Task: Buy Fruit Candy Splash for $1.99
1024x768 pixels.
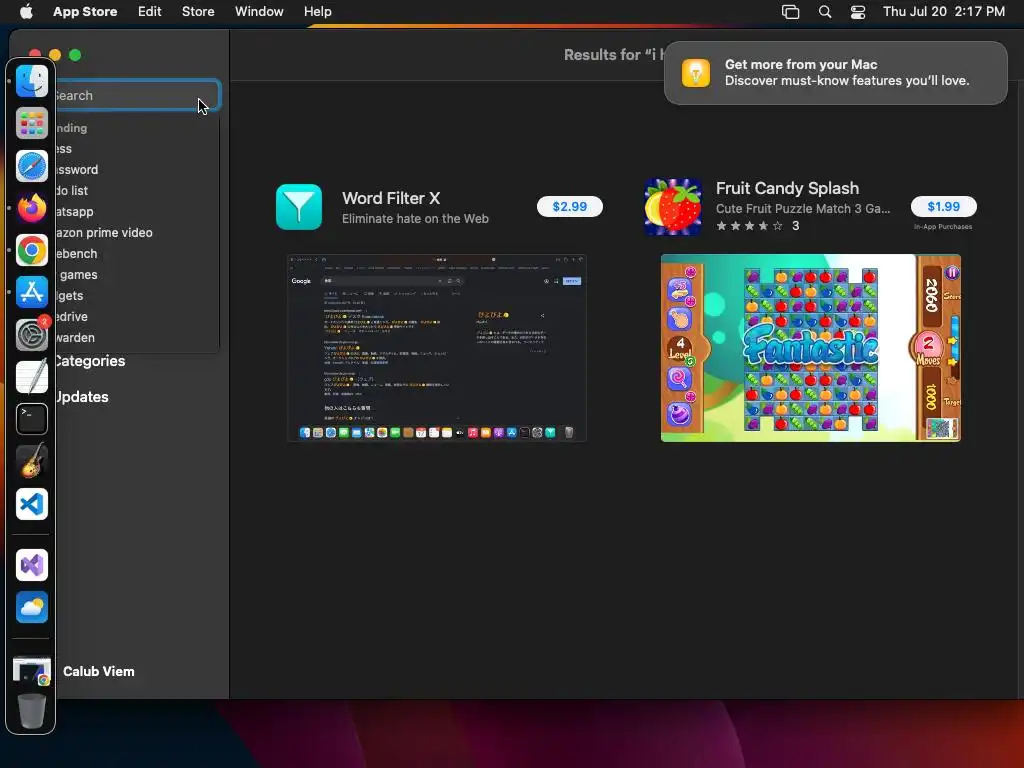Action: [x=944, y=206]
